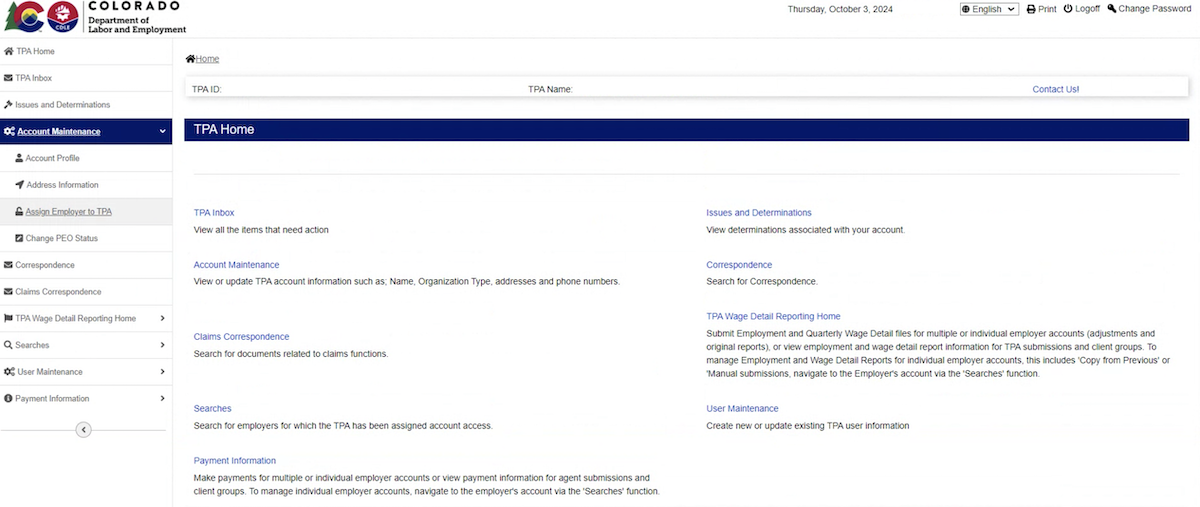Click the Change Password key icon
Viewport: 1200px width, 507px height.
1112,9
